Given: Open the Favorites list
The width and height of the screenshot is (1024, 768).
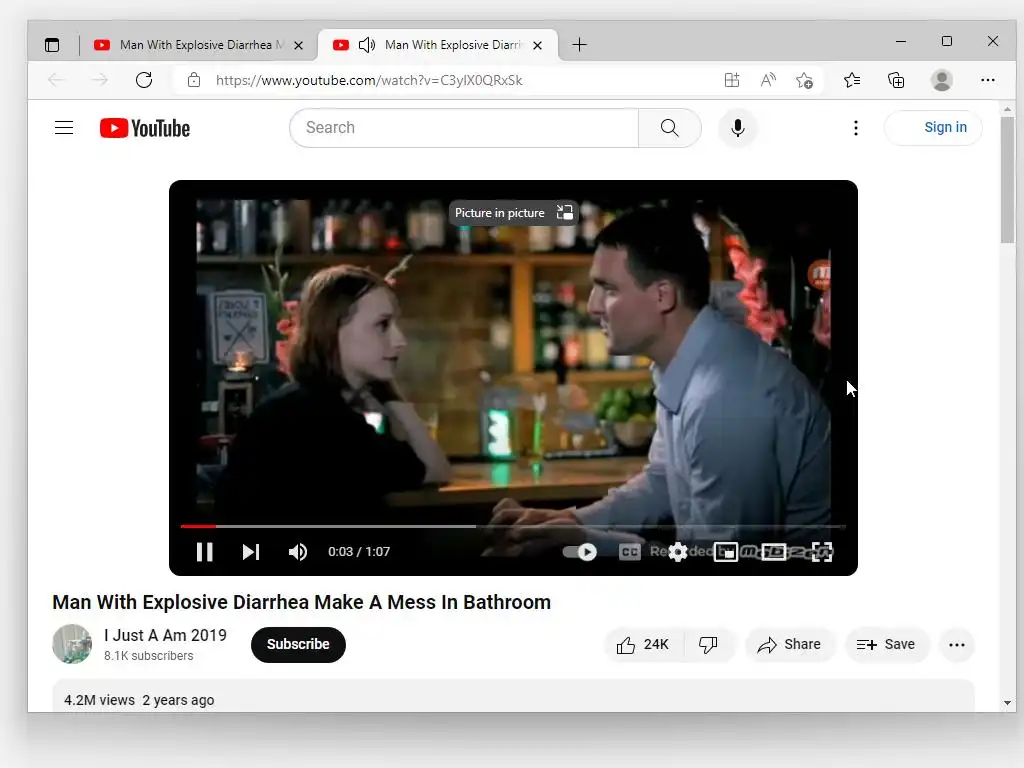Looking at the screenshot, I should pos(852,80).
